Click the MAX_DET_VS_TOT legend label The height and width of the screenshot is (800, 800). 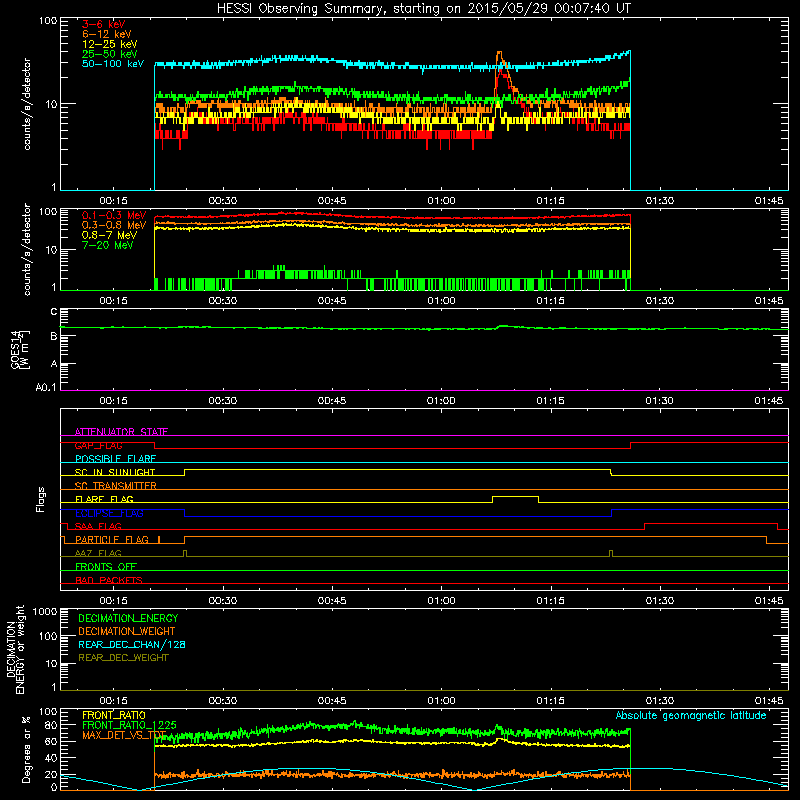click(x=124, y=735)
